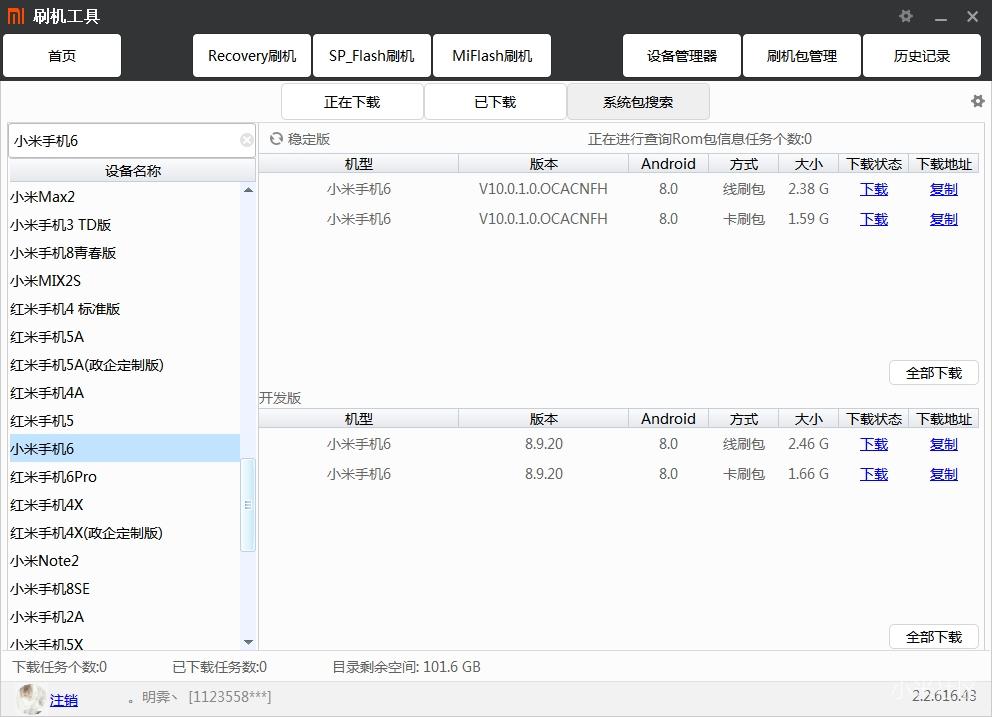Download developer 卡刷包 1.66 G
Viewport: 992px width, 717px height.
874,474
